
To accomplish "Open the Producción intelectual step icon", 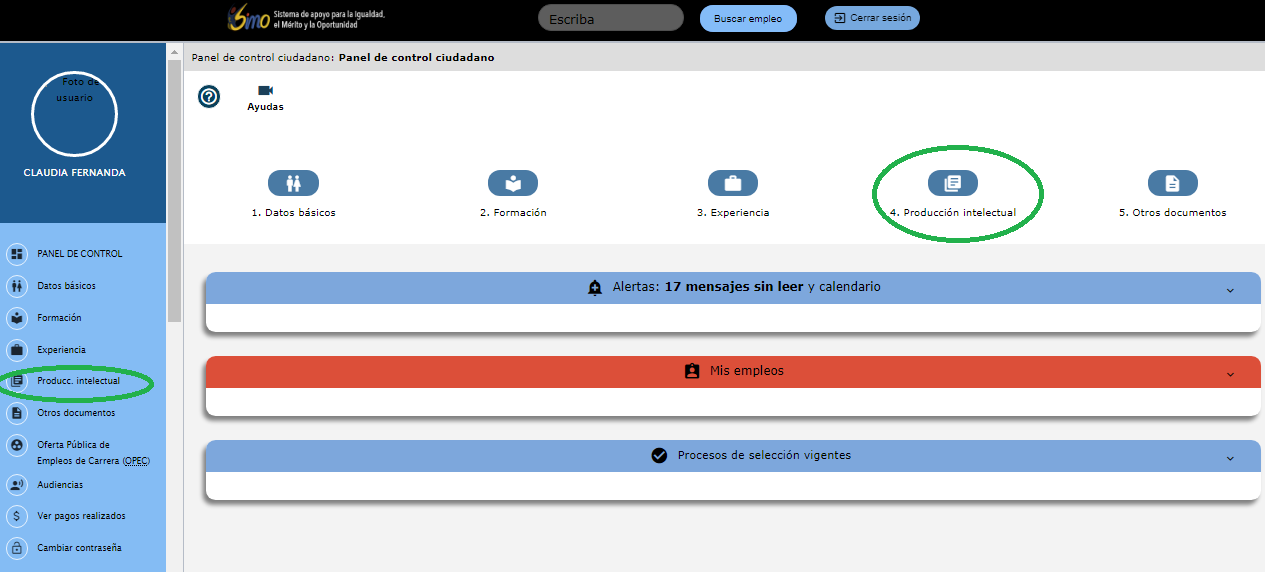I will tap(952, 183).
